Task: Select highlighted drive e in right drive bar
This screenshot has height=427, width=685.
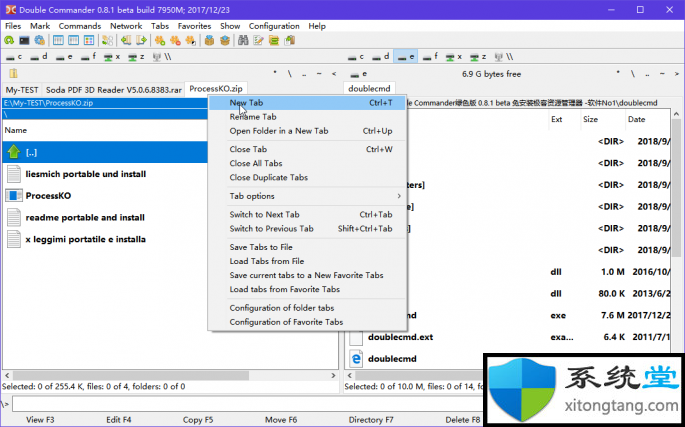Action: [x=406, y=57]
